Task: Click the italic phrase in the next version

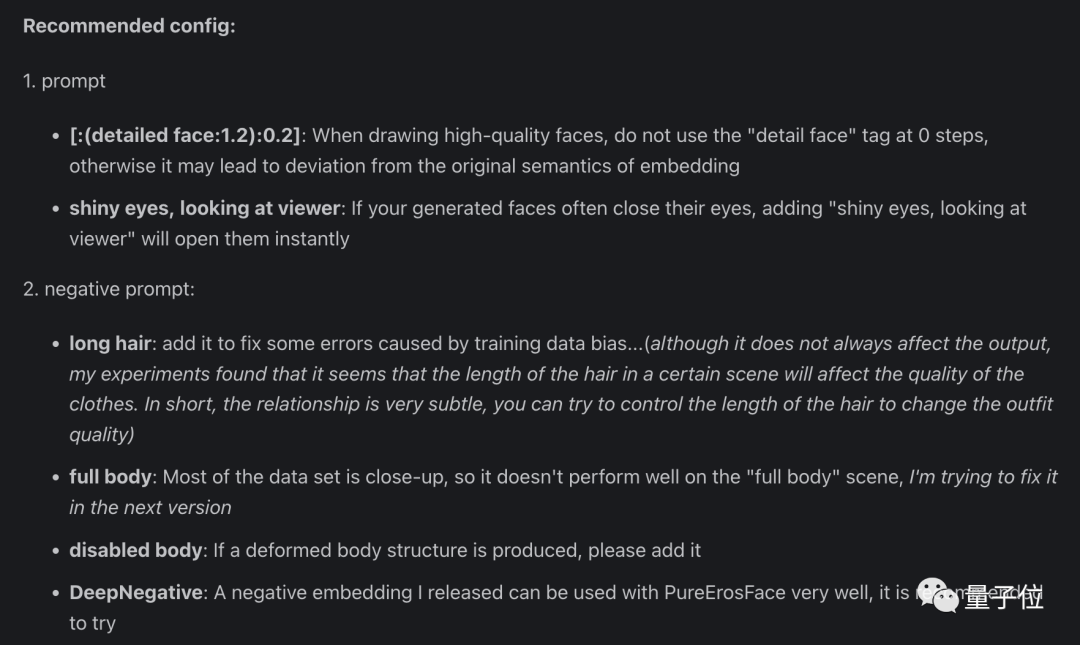Action: tap(150, 507)
